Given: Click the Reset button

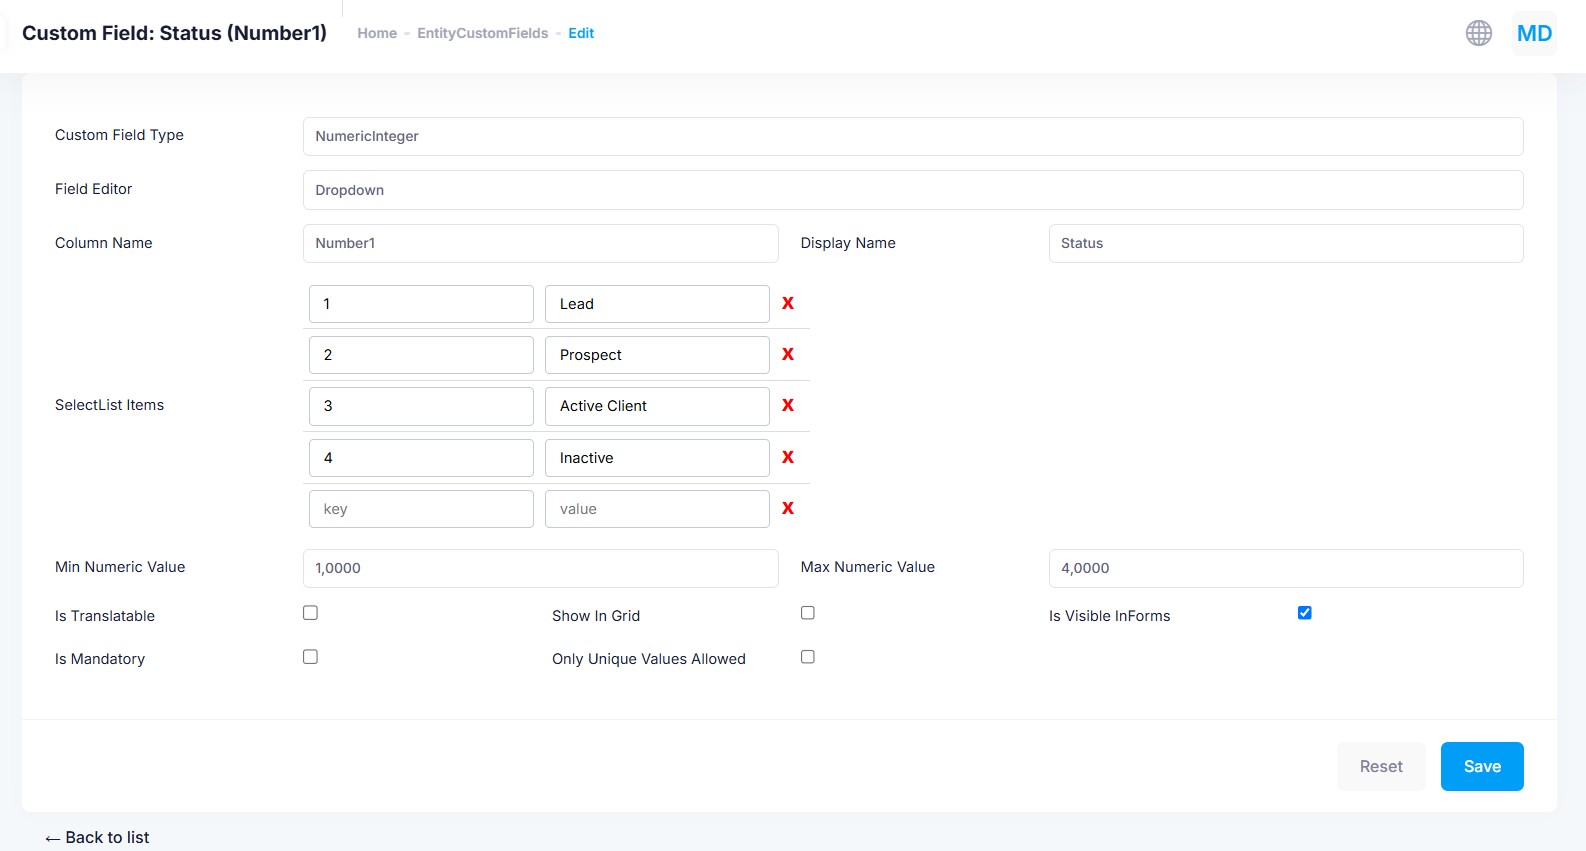Looking at the screenshot, I should click(x=1381, y=766).
